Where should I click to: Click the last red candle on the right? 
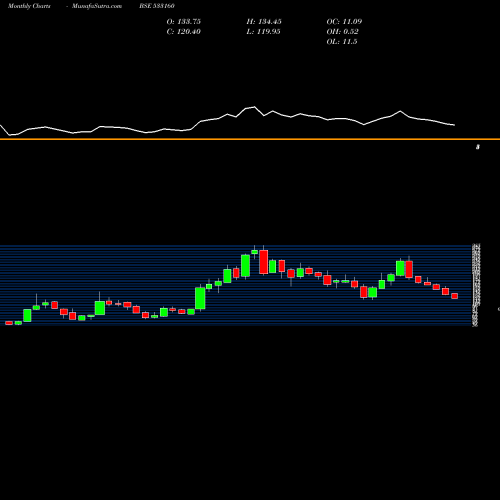tap(455, 296)
